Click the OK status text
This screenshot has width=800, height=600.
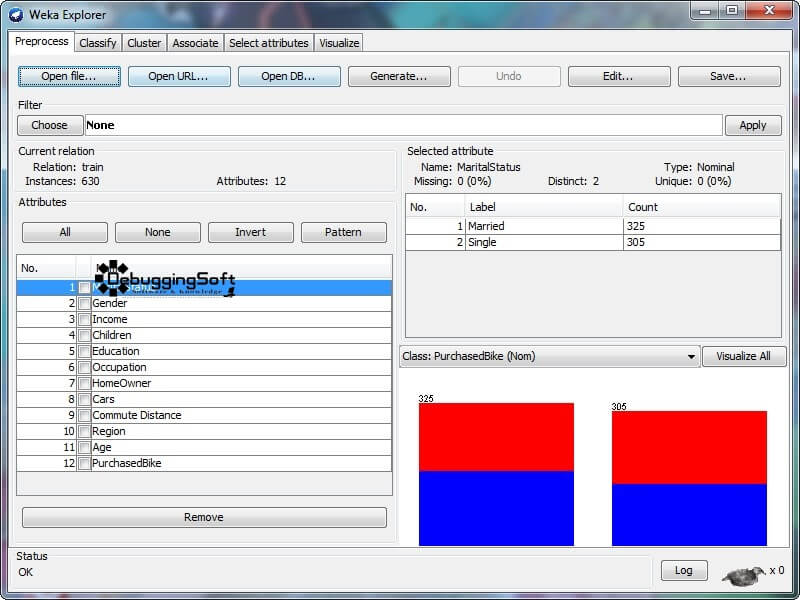point(26,572)
